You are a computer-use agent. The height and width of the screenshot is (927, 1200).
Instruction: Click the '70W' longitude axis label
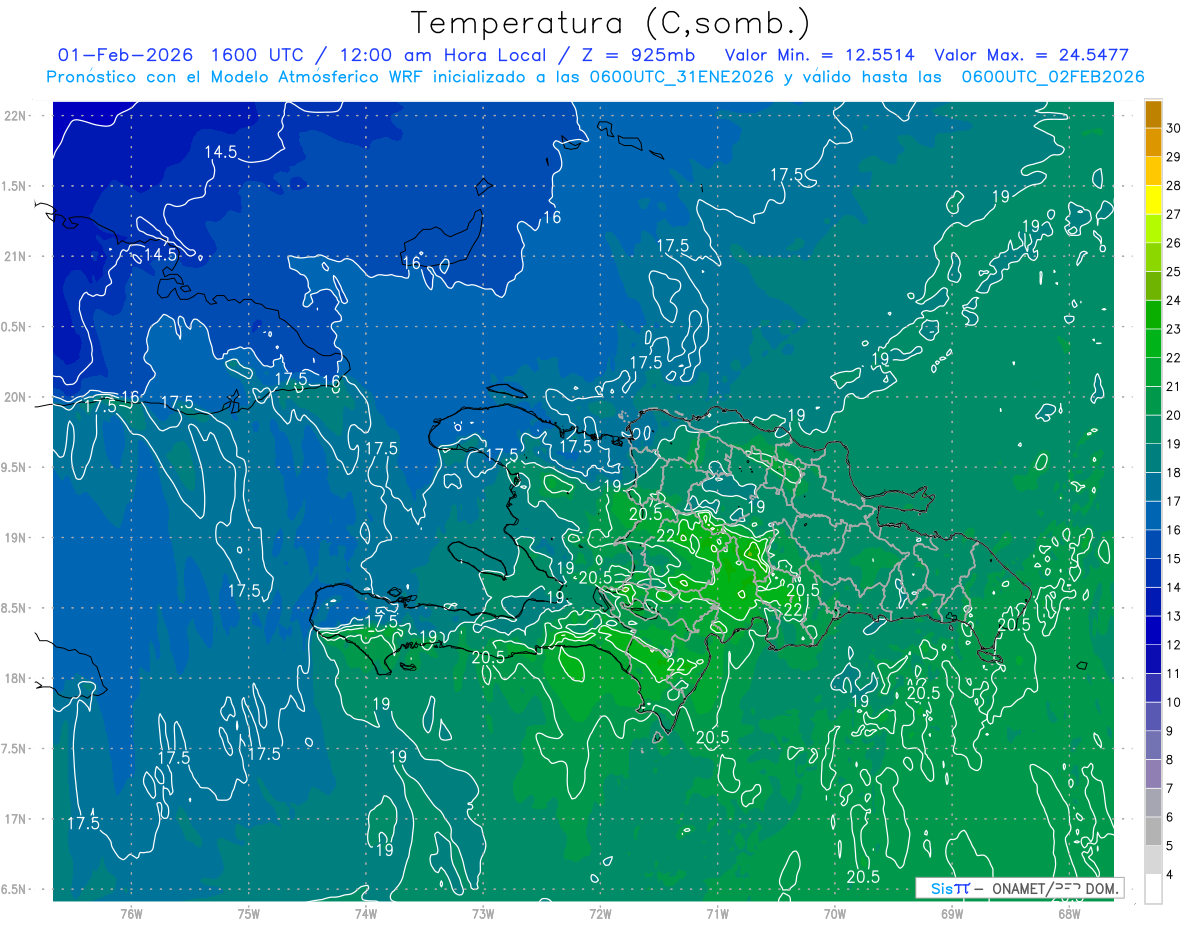tap(834, 914)
